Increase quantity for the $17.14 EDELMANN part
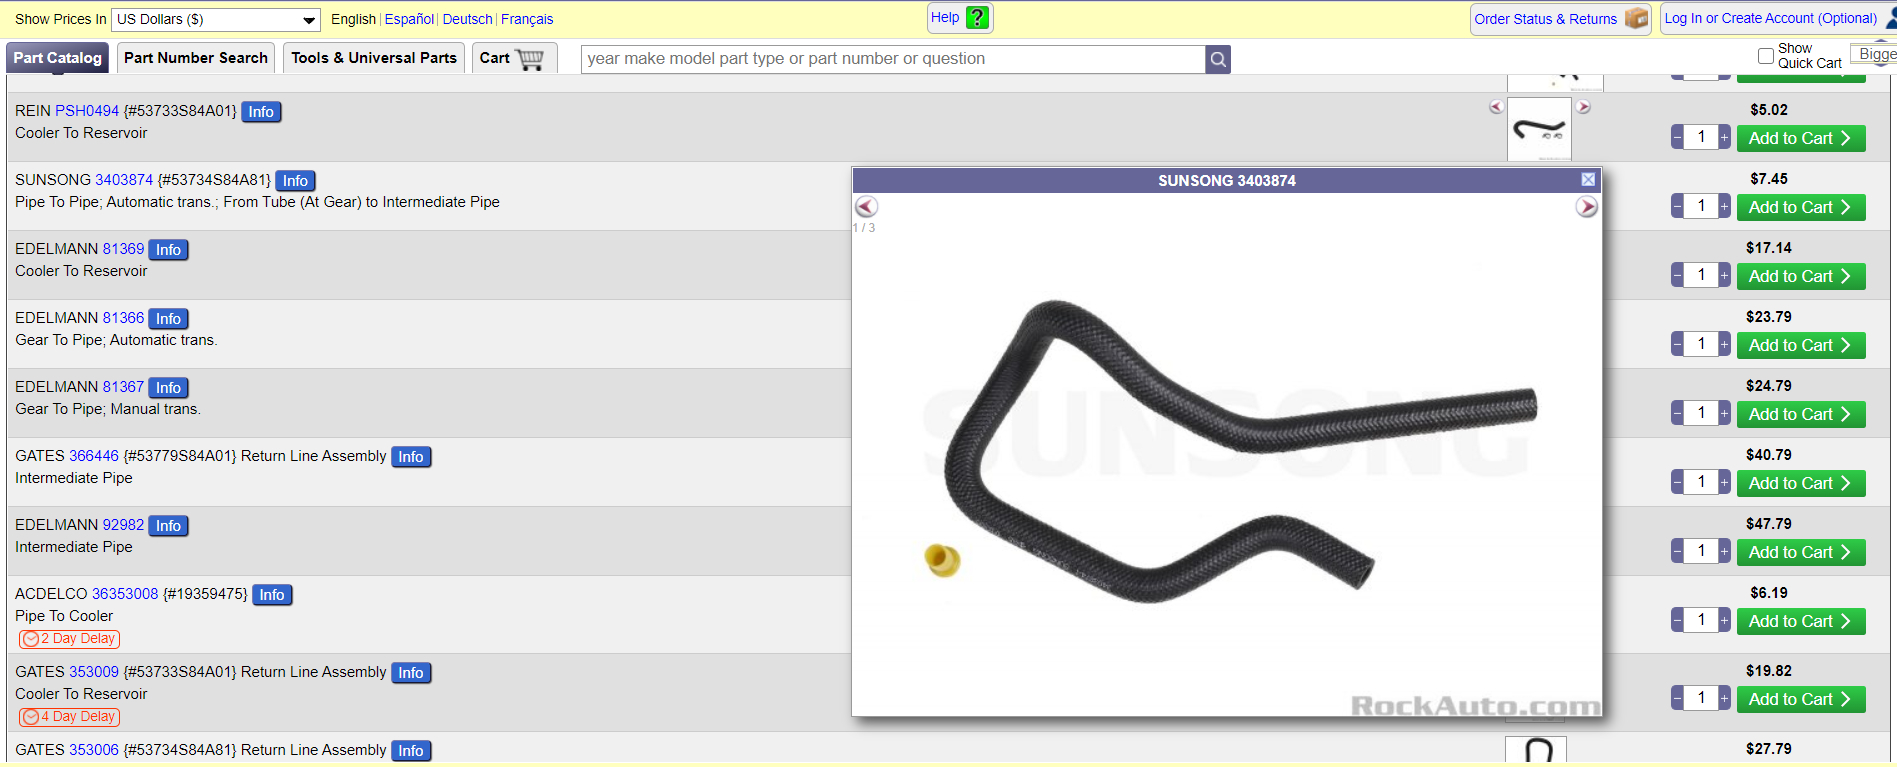The height and width of the screenshot is (767, 1897). point(1724,275)
